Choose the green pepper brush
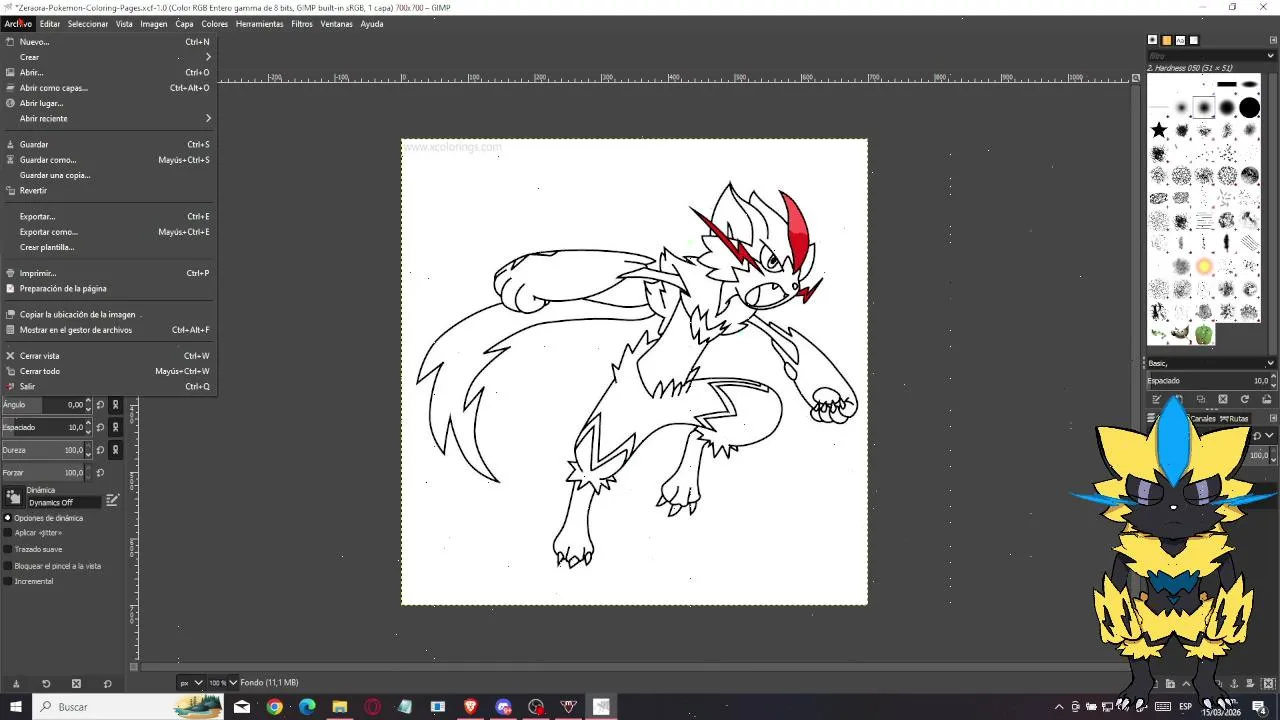Screen dimensions: 1280x720 [x=1204, y=335]
